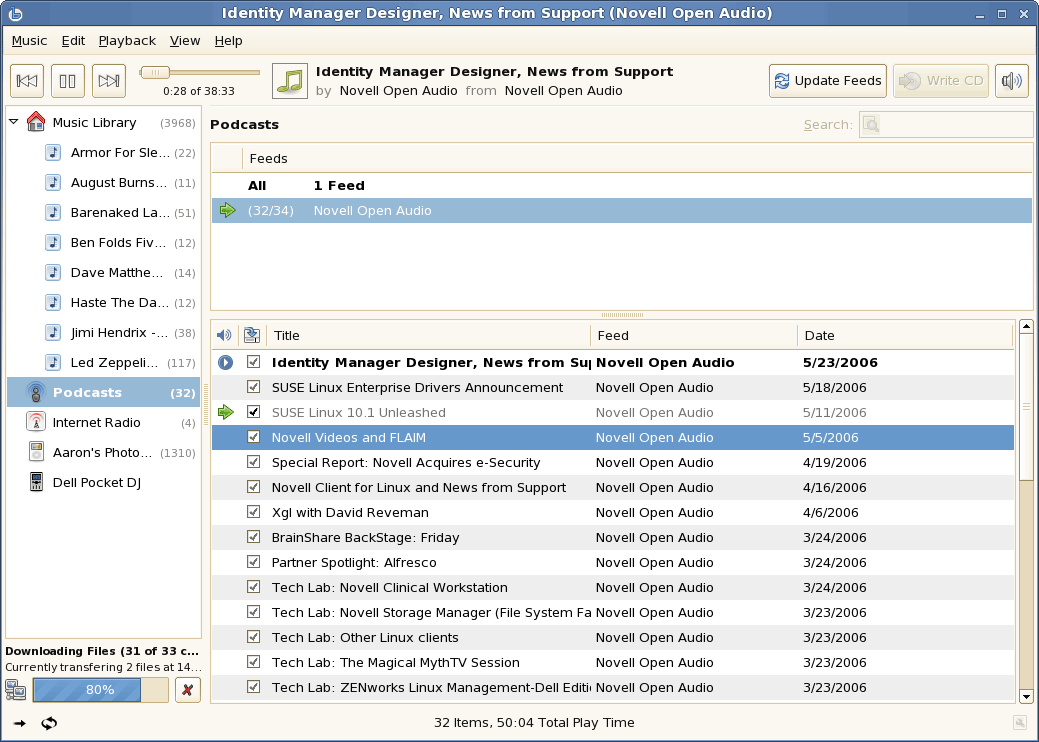The width and height of the screenshot is (1039, 742).
Task: Collapse the Music Library tree
Action: click(x=14, y=122)
